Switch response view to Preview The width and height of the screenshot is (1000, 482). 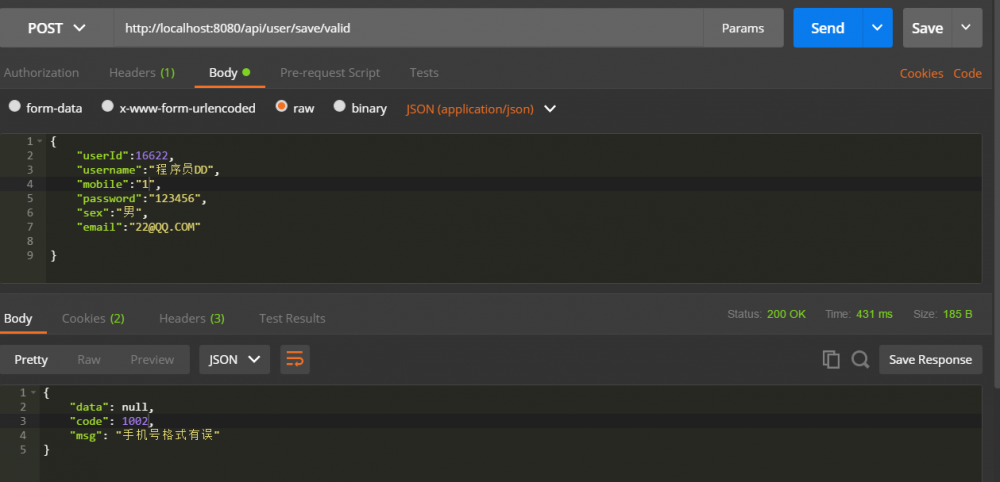152,360
